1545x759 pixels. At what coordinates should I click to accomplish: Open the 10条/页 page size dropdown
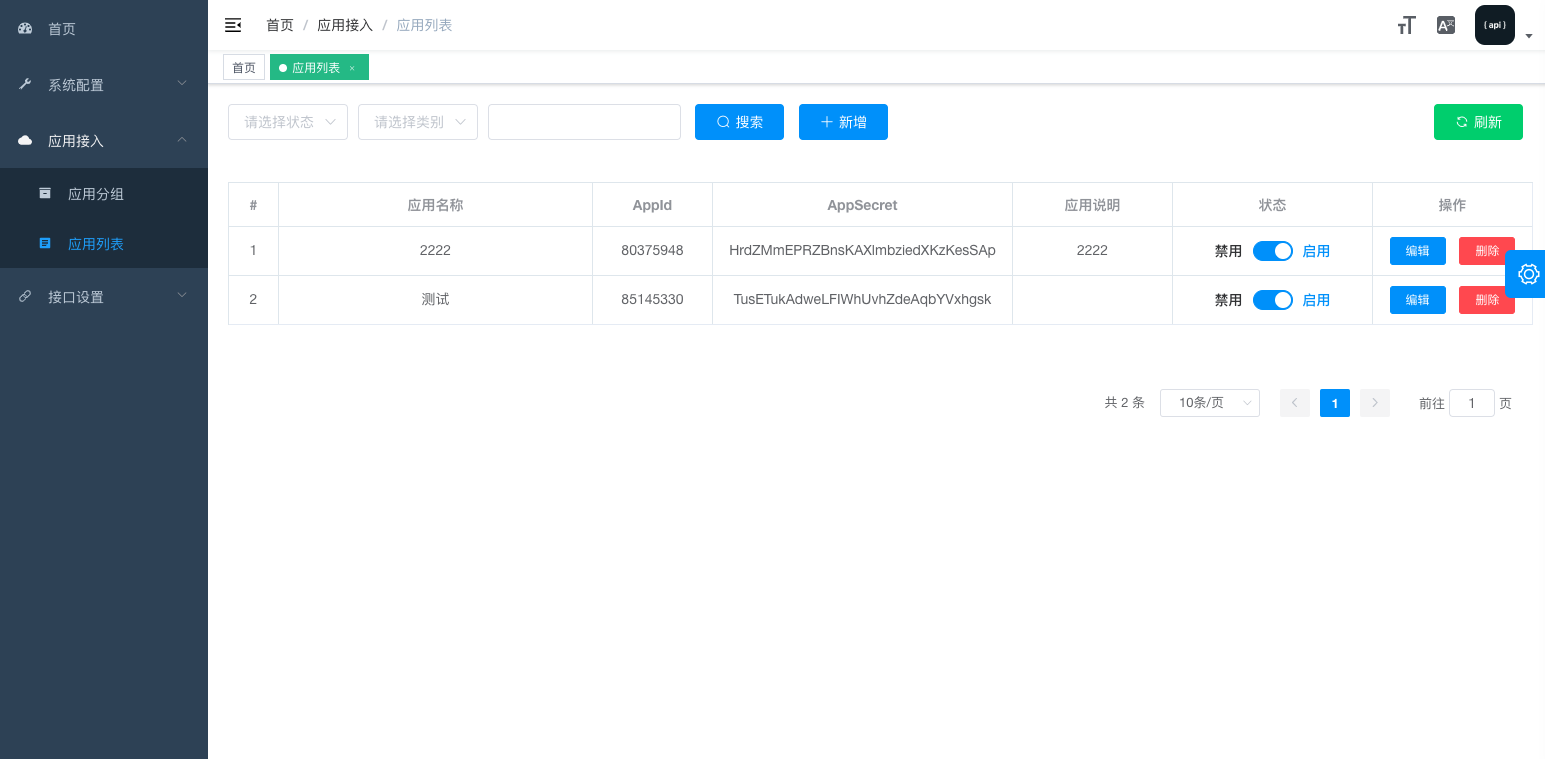[x=1210, y=403]
